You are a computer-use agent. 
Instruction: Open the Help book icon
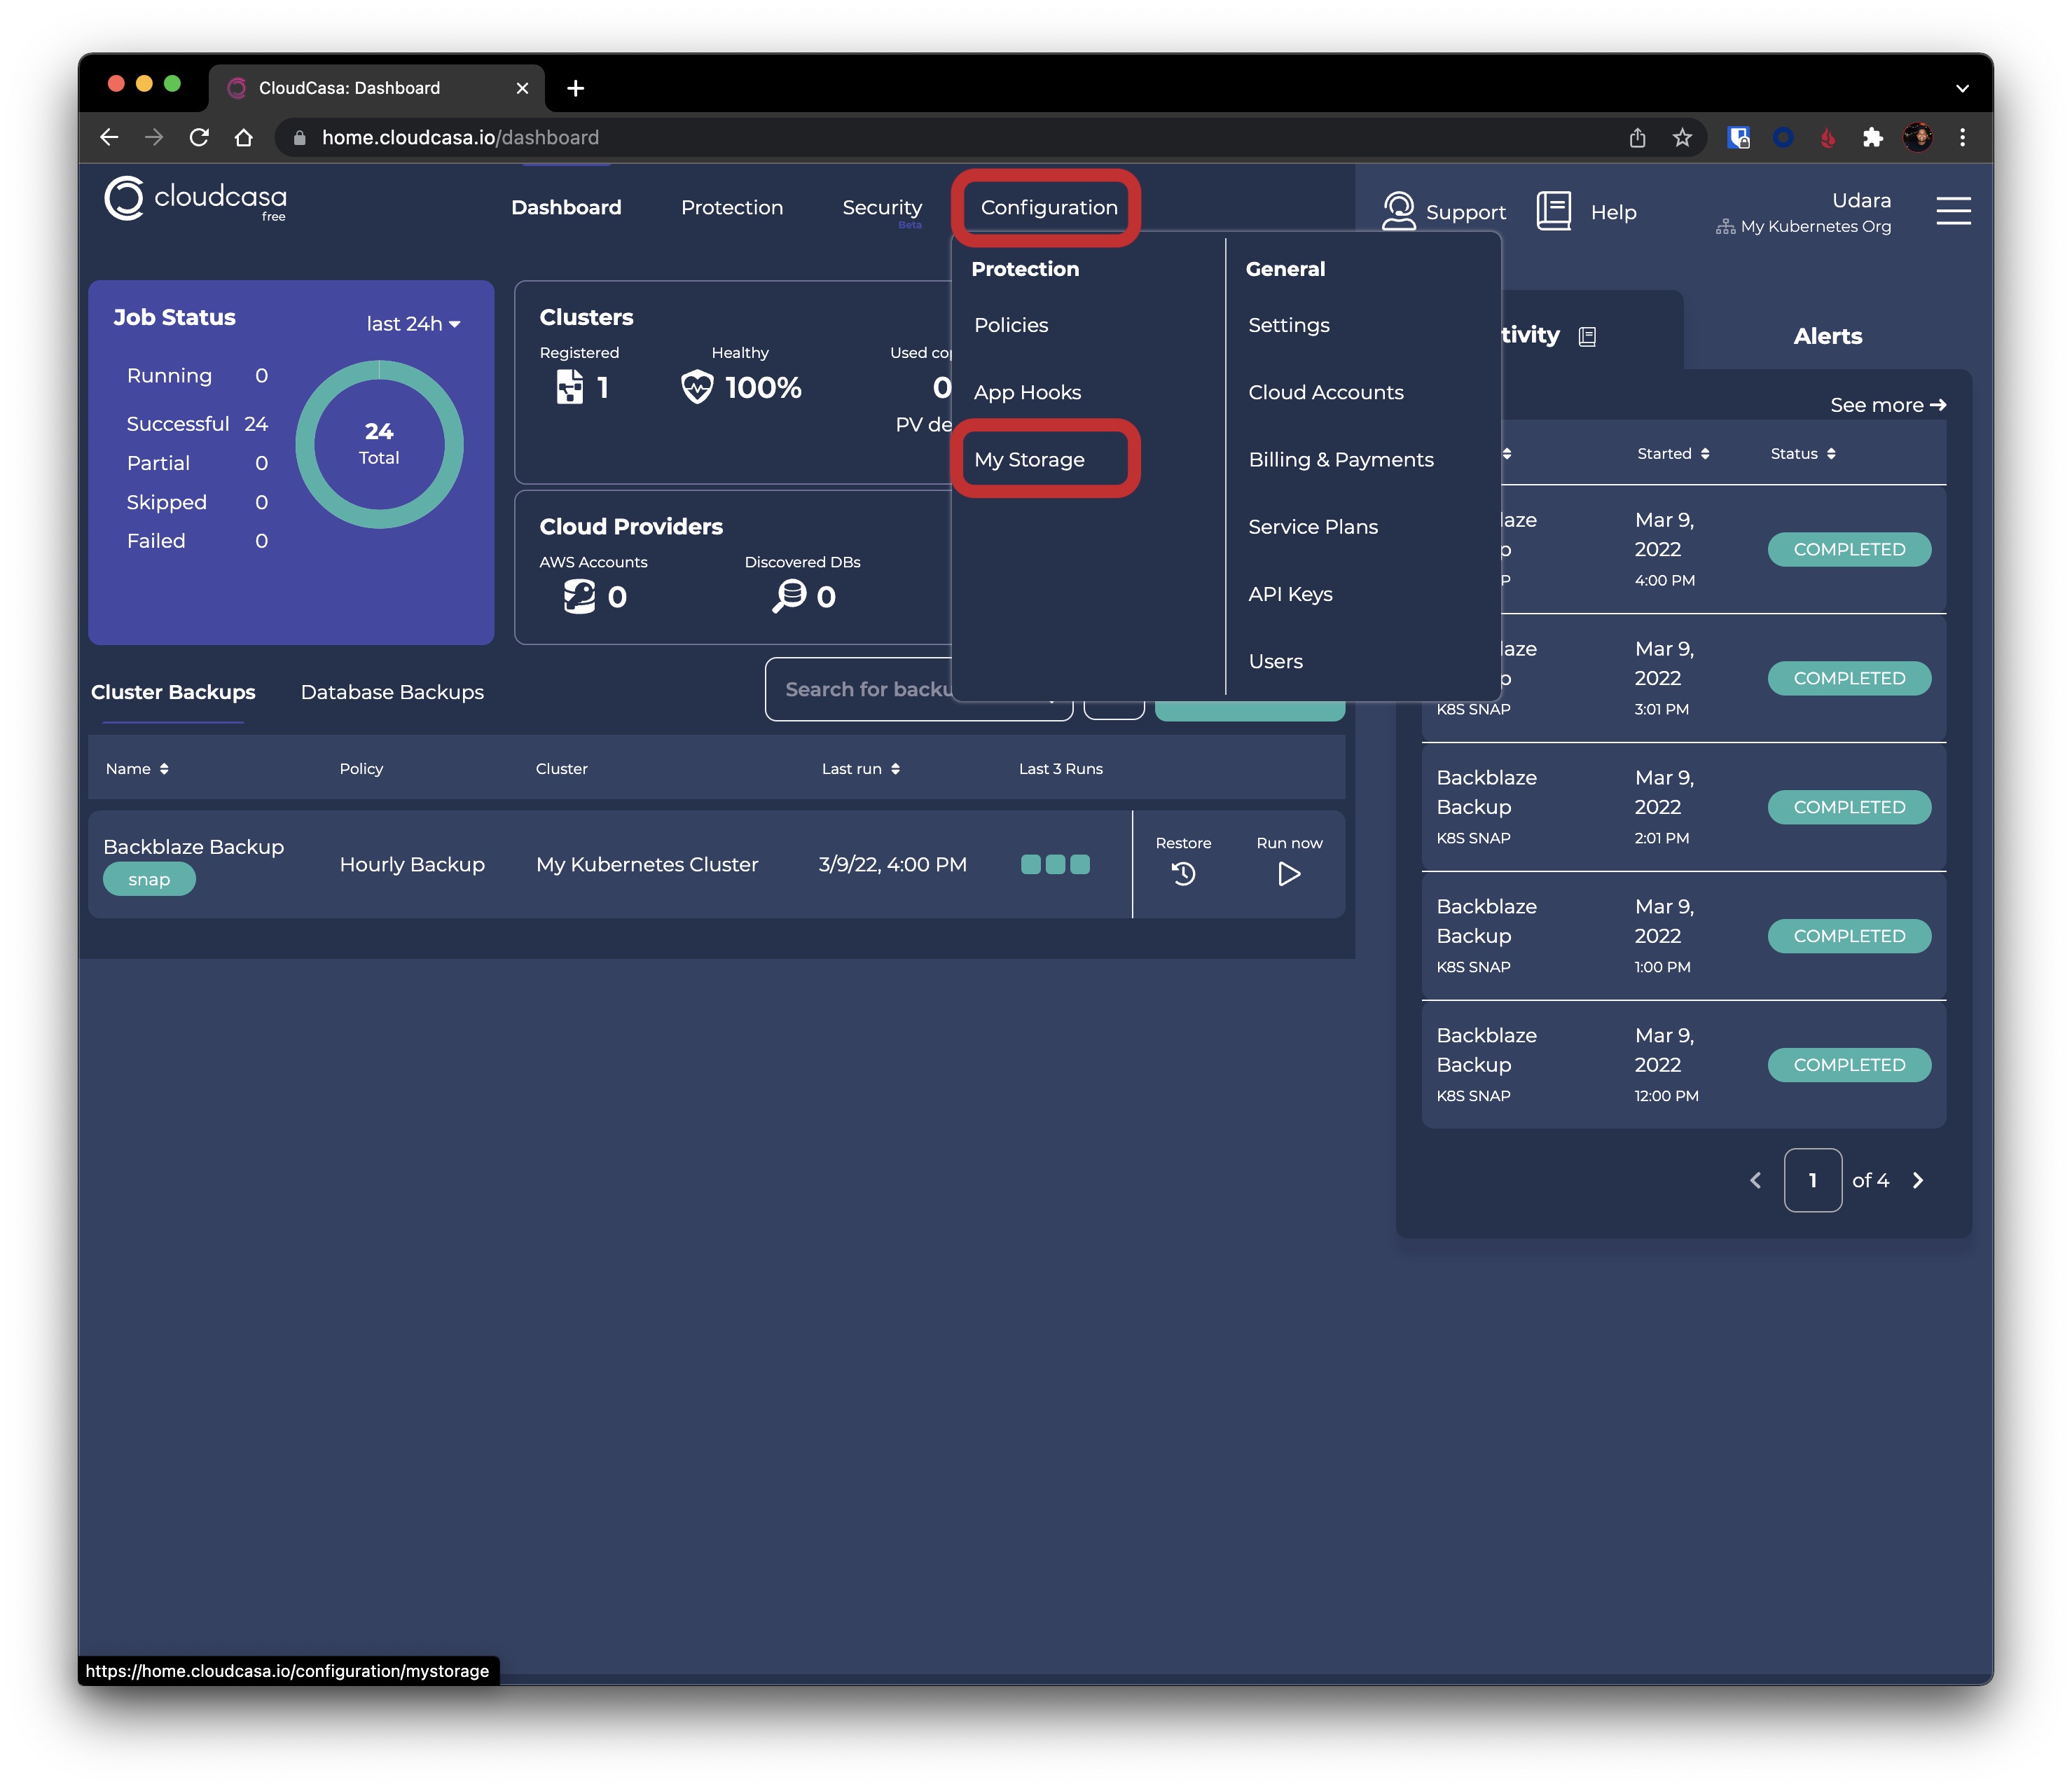pyautogui.click(x=1553, y=211)
